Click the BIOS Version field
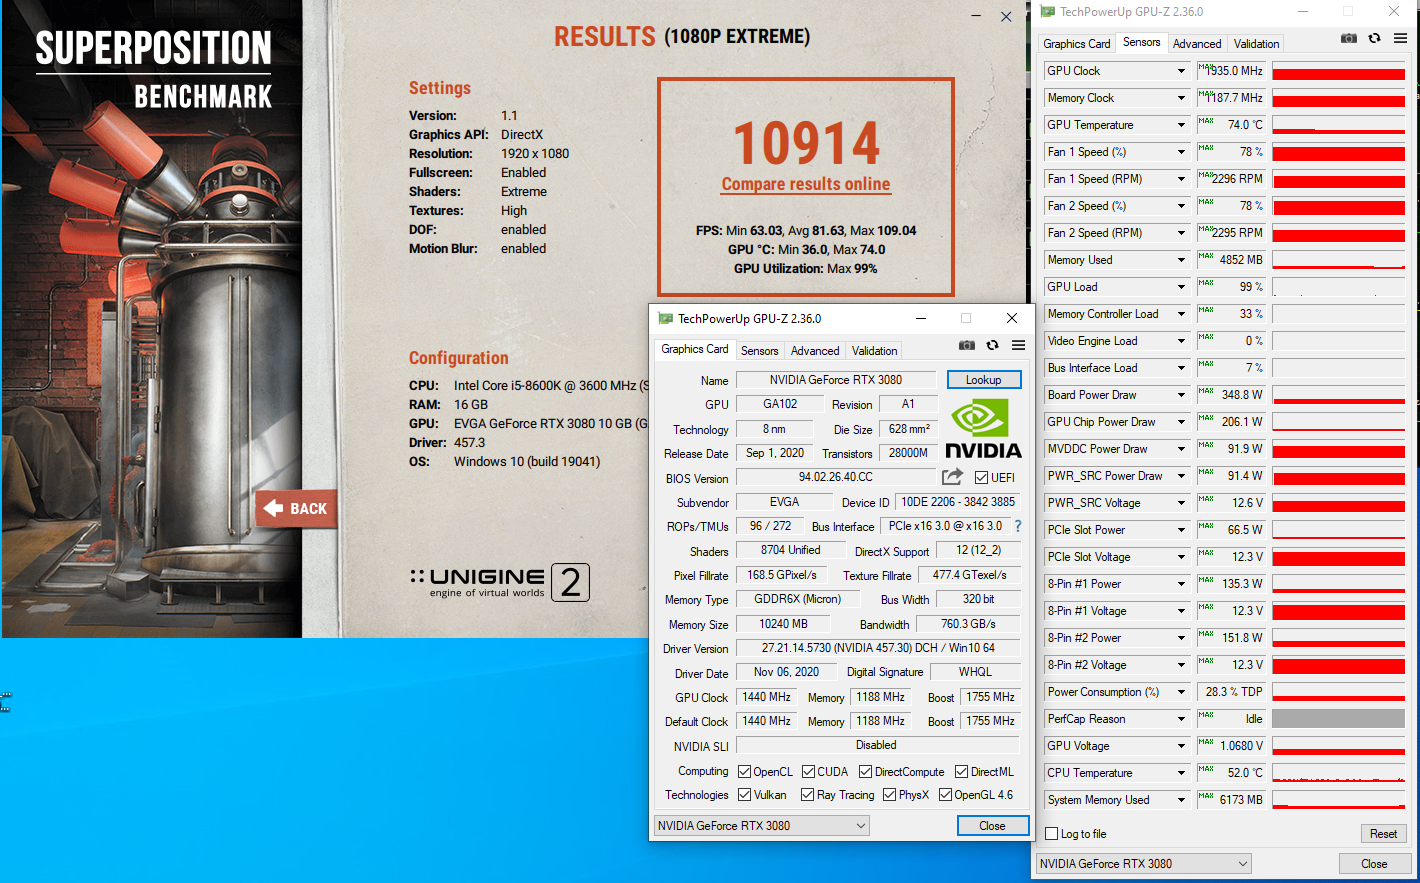 pos(836,478)
